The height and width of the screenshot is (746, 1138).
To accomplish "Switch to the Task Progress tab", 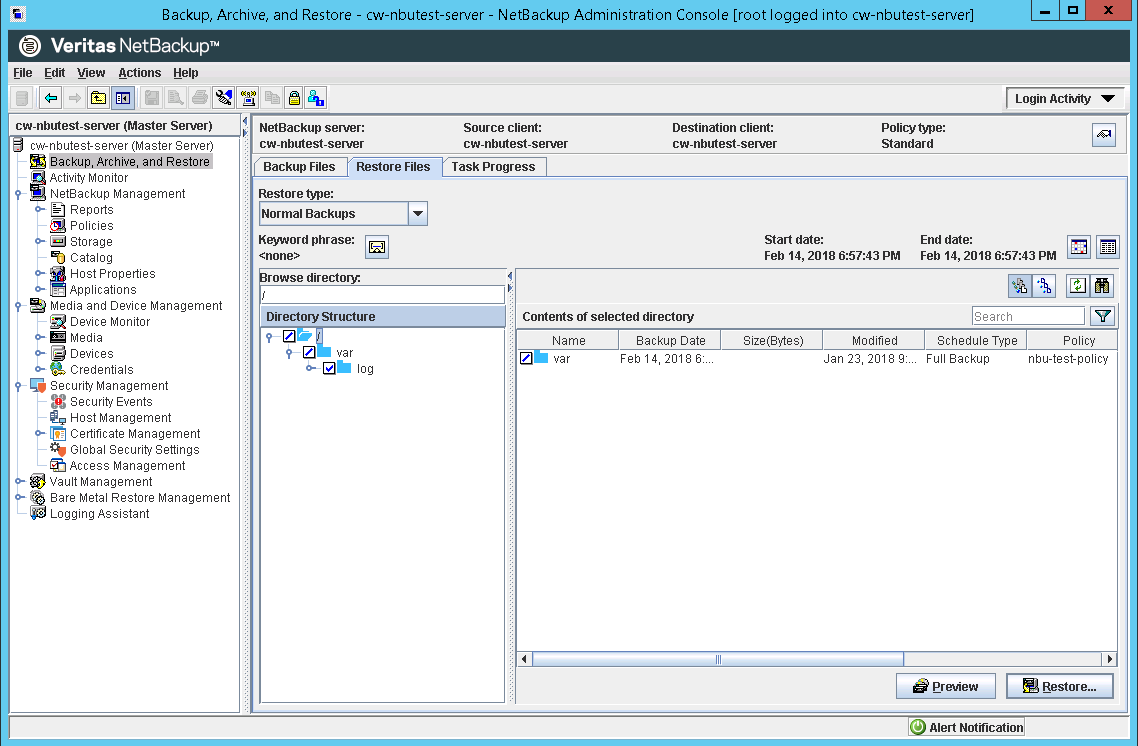I will click(x=493, y=167).
